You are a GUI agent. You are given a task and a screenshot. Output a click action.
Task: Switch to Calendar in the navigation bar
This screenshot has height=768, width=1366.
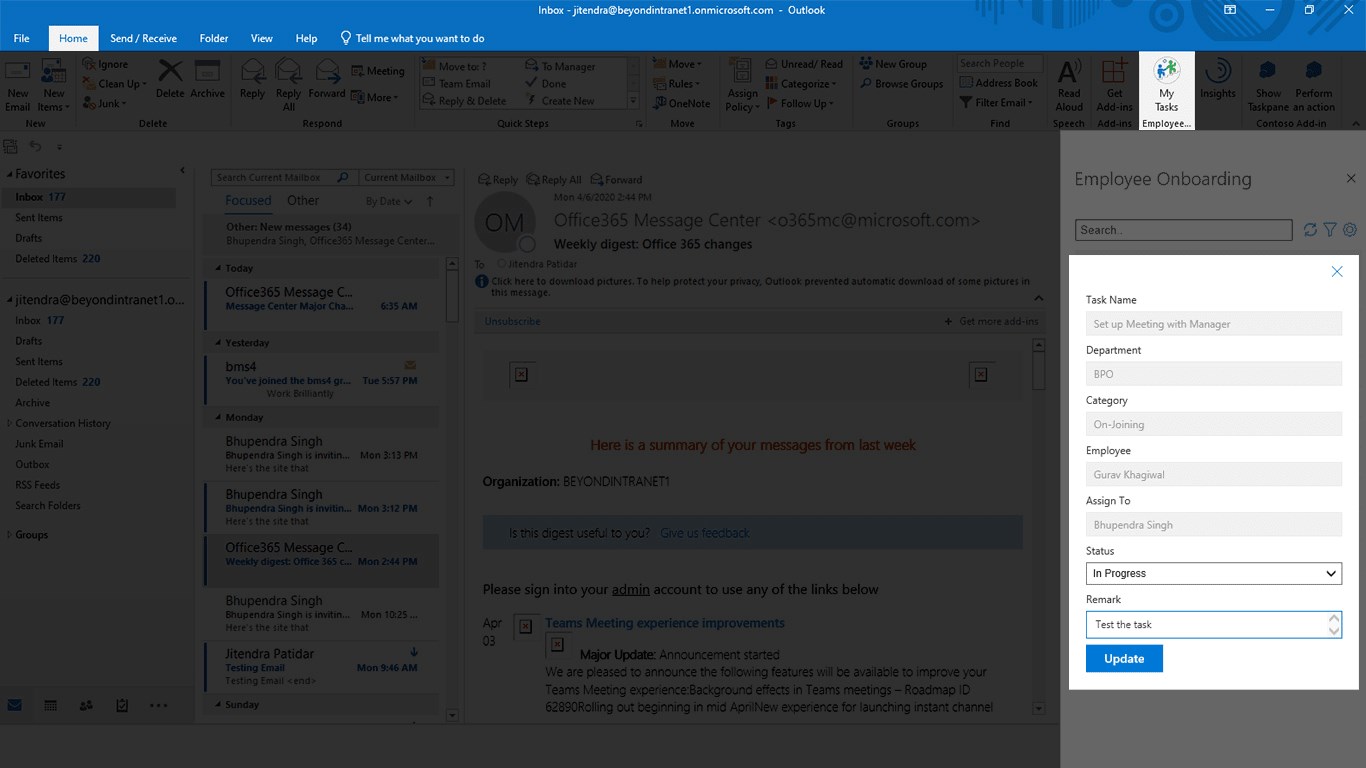pyautogui.click(x=50, y=705)
